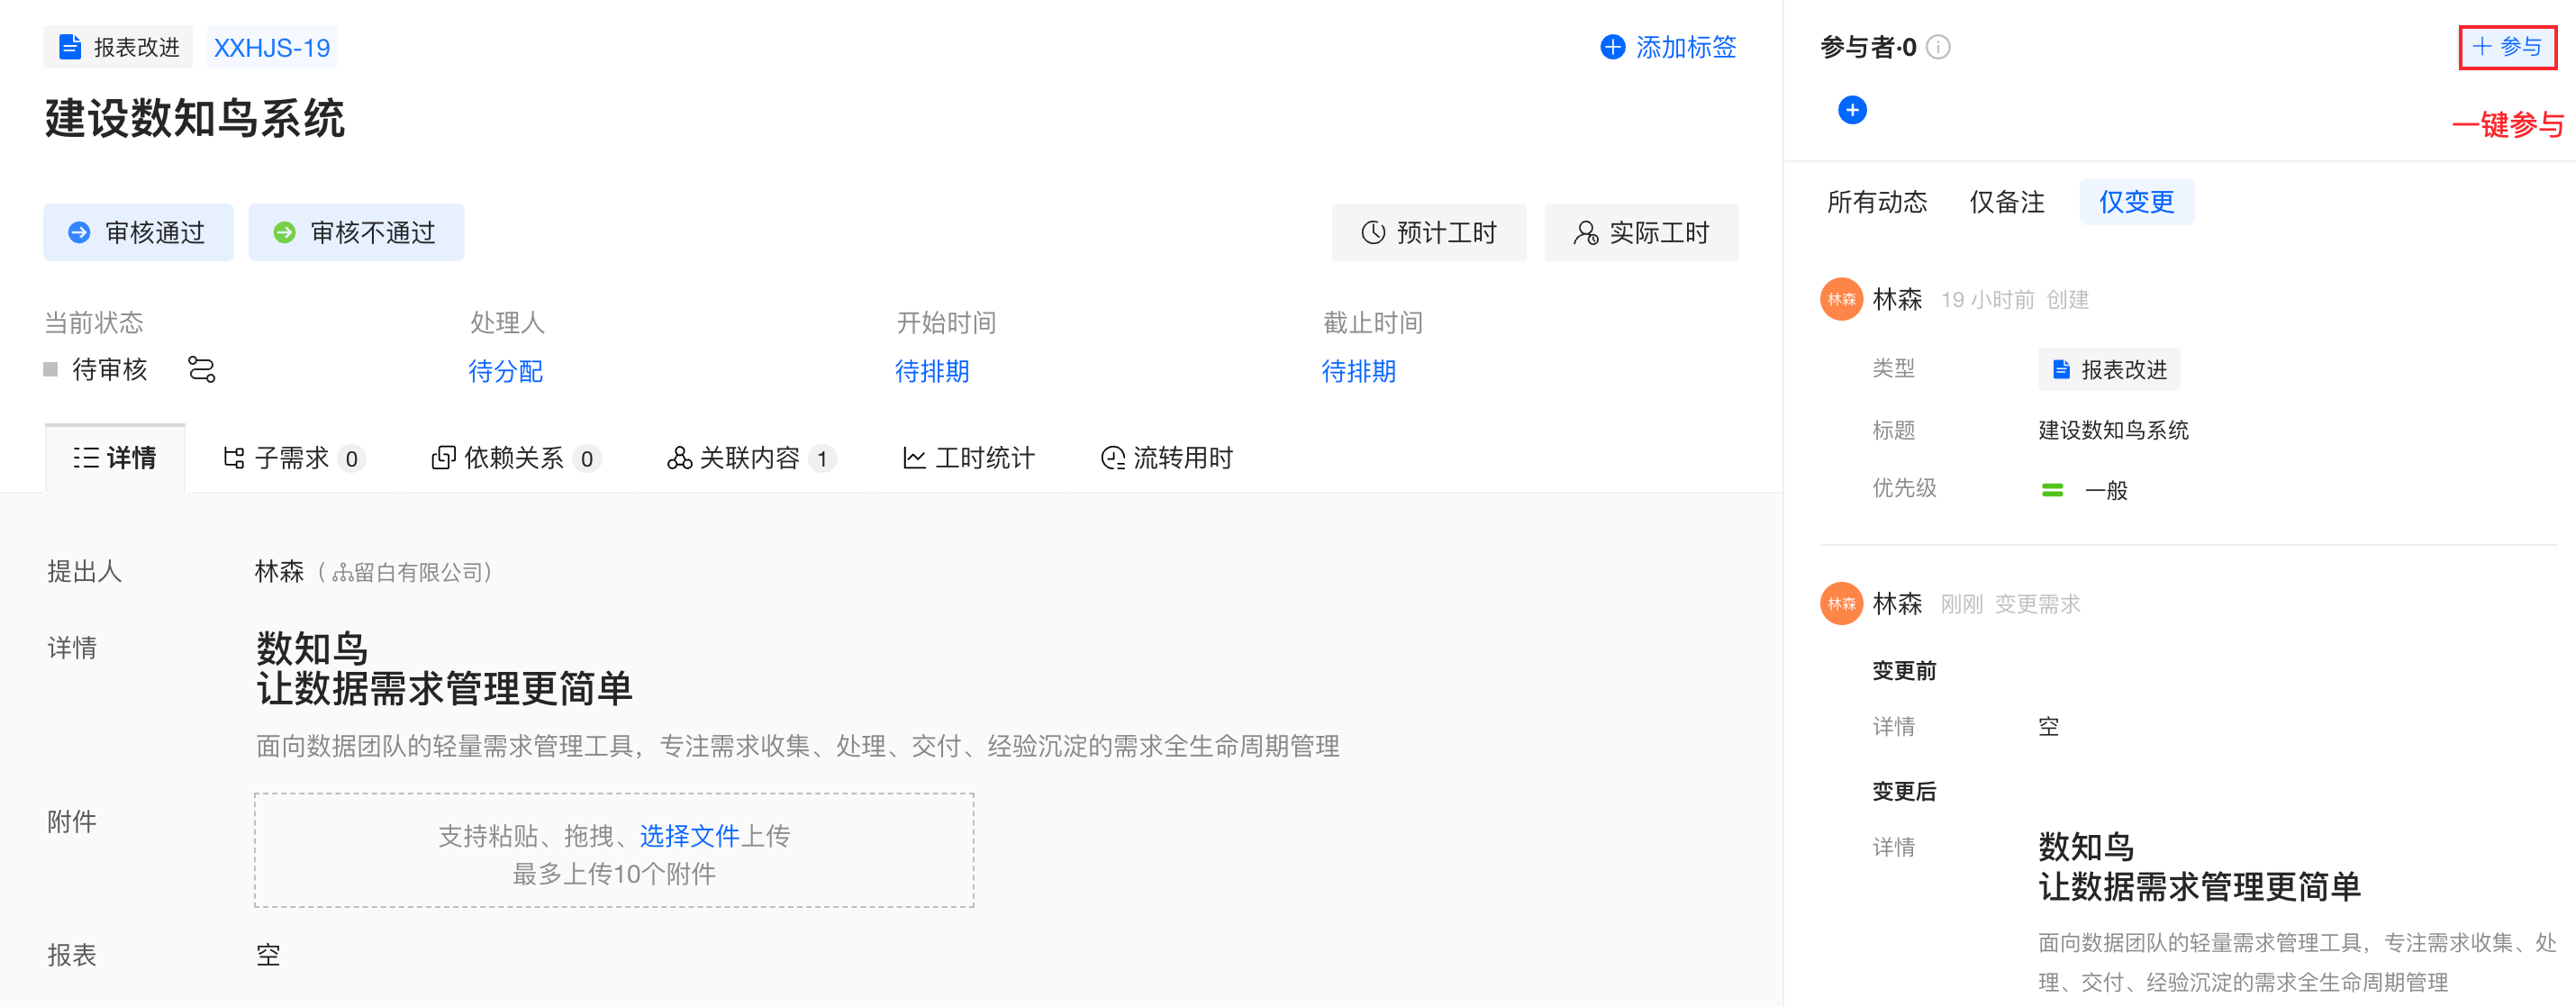Open the 处理人 待分配 selector

tap(505, 371)
